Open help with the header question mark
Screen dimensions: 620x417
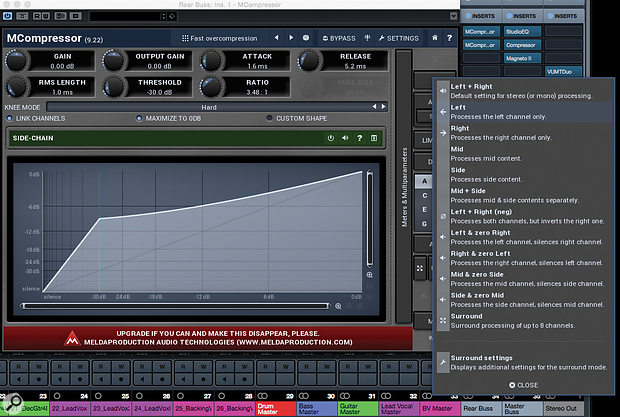pyautogui.click(x=449, y=38)
